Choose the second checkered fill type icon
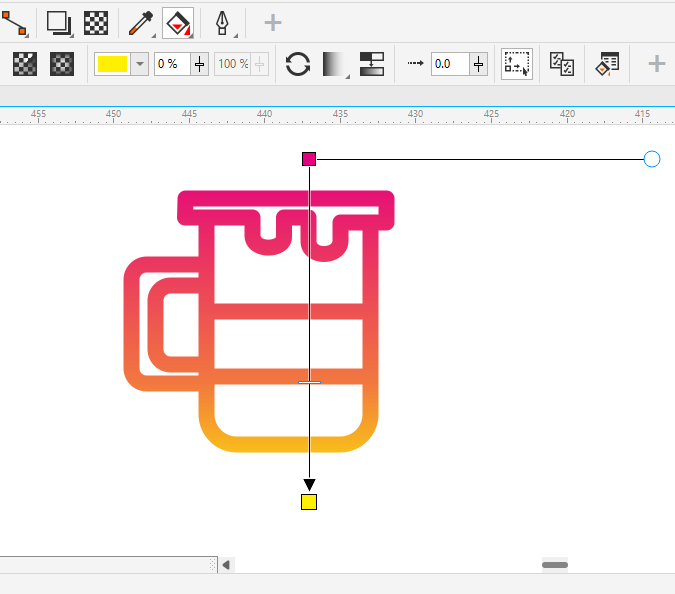 click(x=62, y=64)
